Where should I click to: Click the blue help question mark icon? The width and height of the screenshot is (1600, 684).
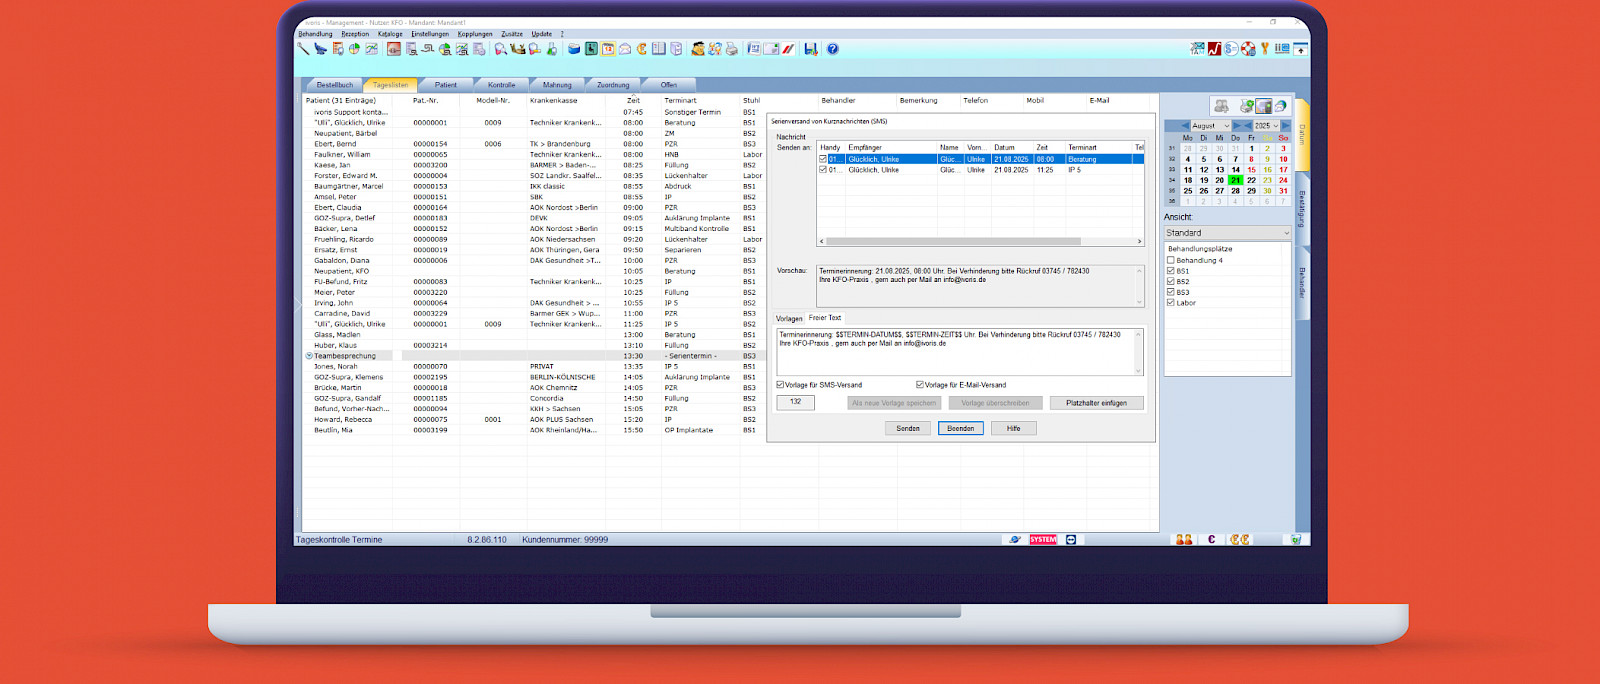832,49
